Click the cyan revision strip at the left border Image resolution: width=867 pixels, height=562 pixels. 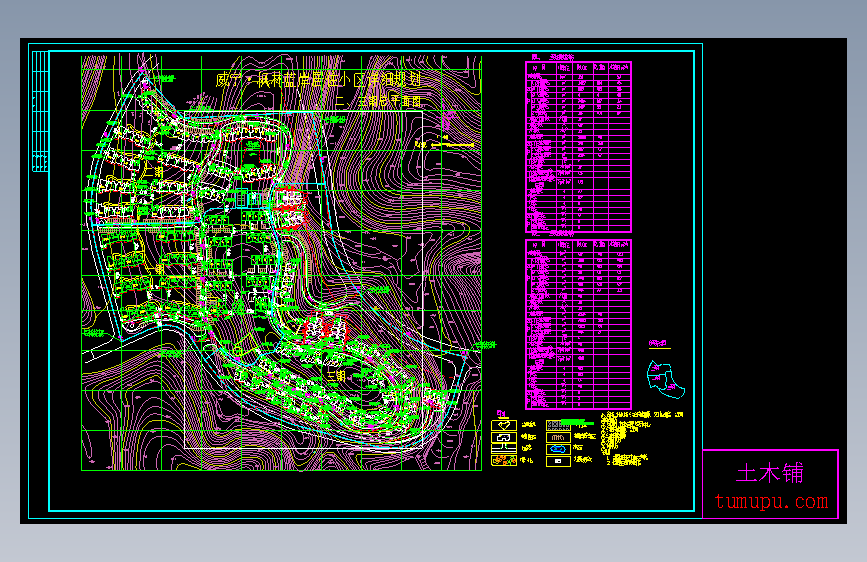pos(40,111)
